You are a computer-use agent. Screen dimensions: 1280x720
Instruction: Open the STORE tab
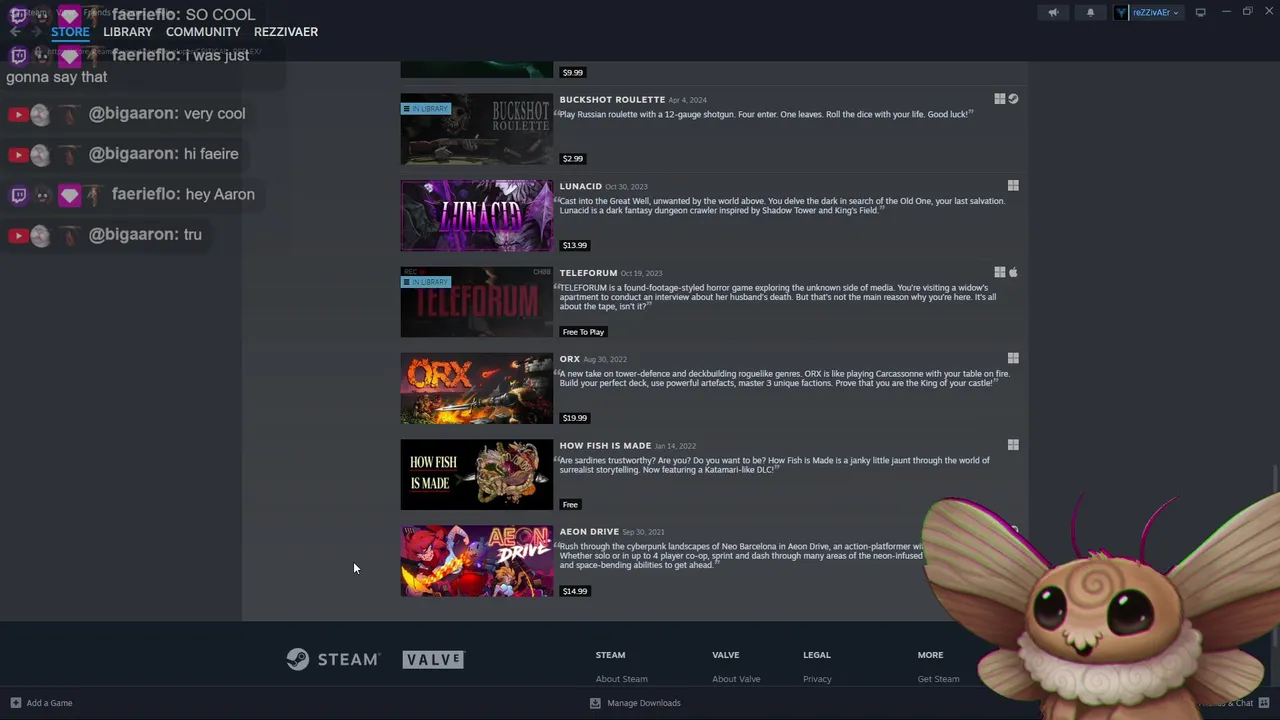tap(70, 32)
